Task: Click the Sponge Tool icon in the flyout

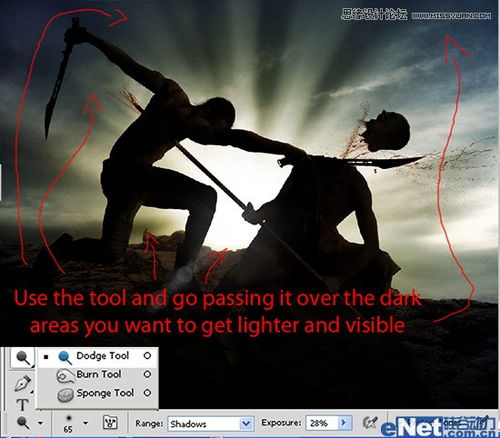Action: (65, 394)
